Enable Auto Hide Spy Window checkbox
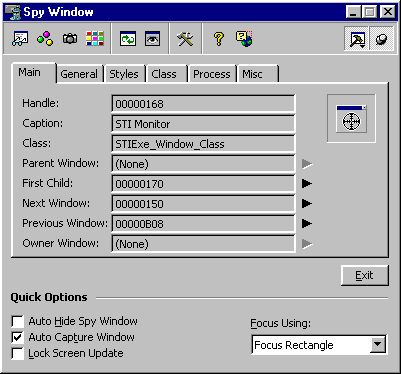 tap(17, 321)
